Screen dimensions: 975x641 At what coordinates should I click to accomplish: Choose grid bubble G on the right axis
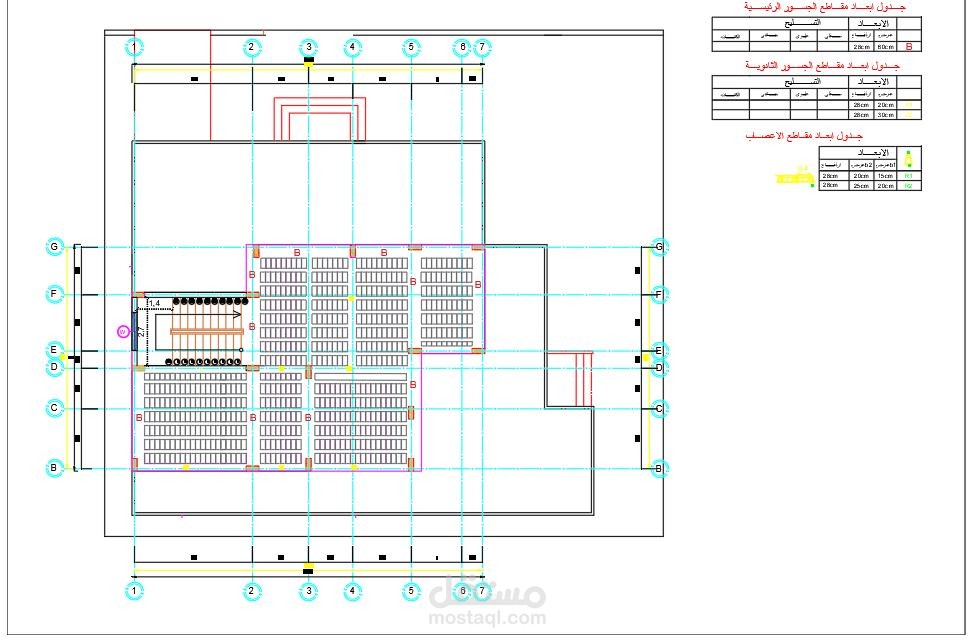659,247
